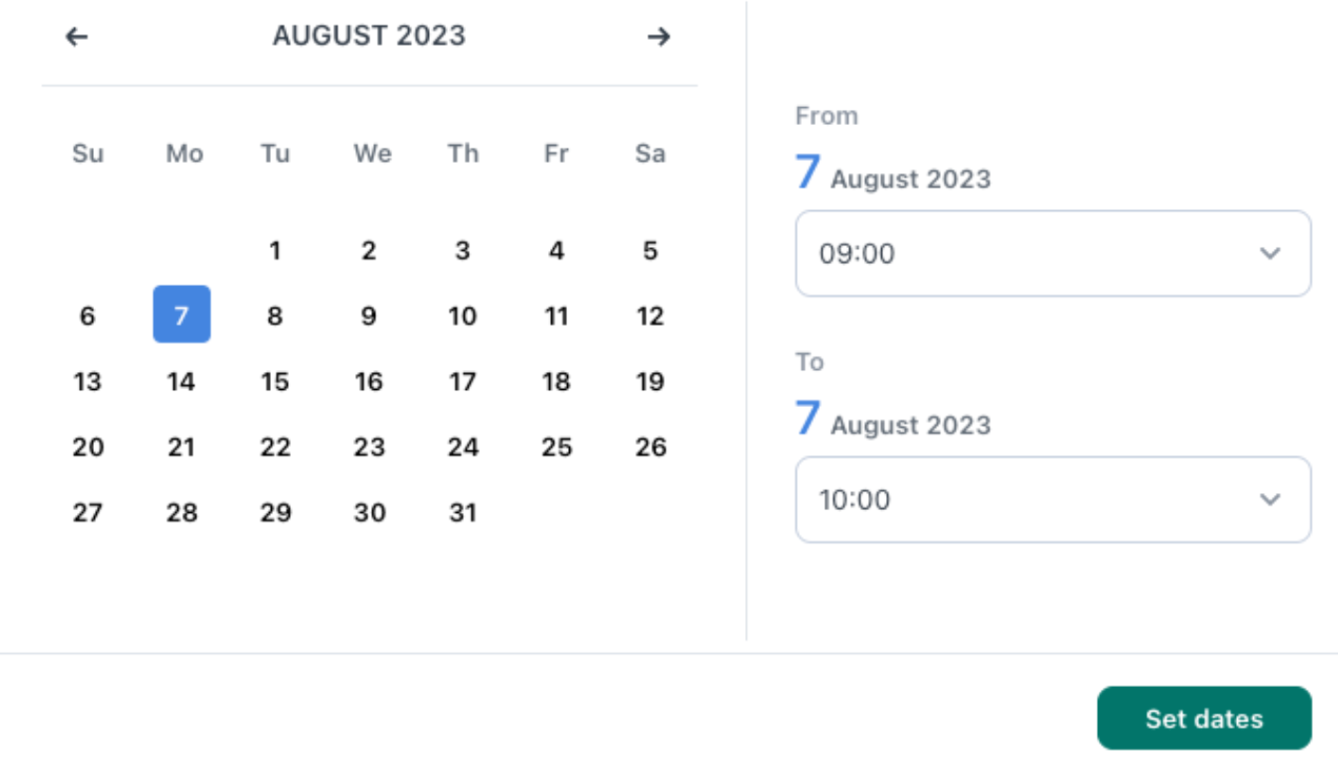Open the From time dropdown chevron
Viewport: 1338px width, 778px height.
pyautogui.click(x=1268, y=254)
